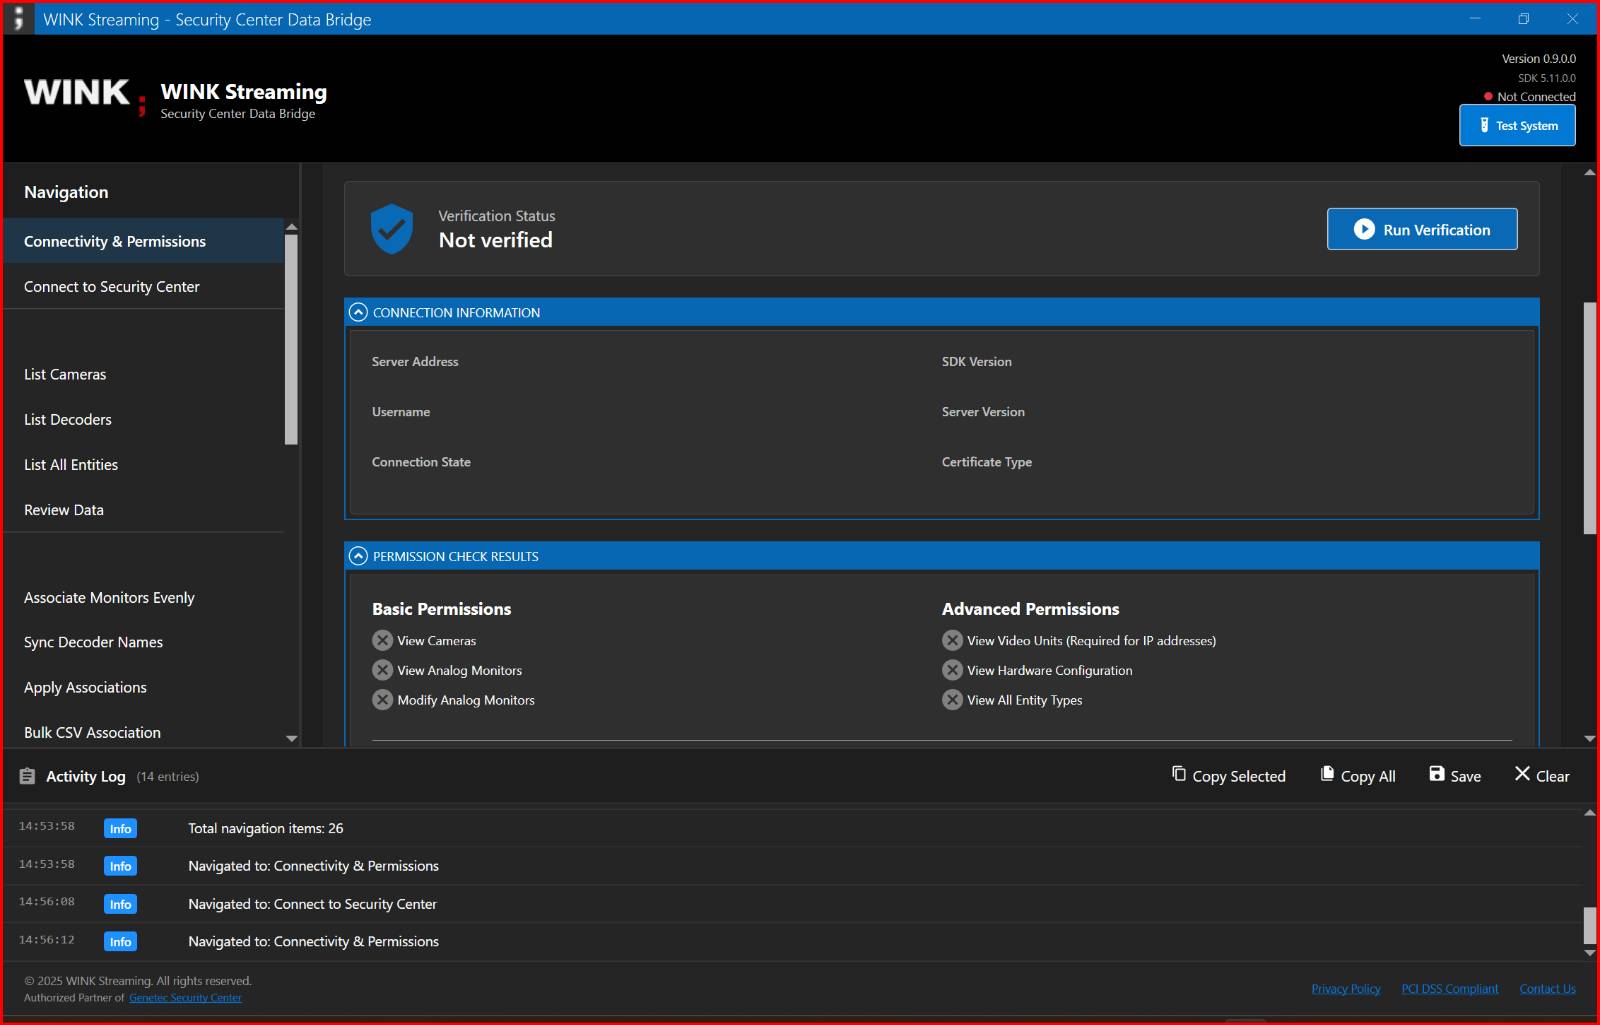Click the Info badge for Total navigation items
Image resolution: width=1600 pixels, height=1025 pixels.
click(x=120, y=828)
